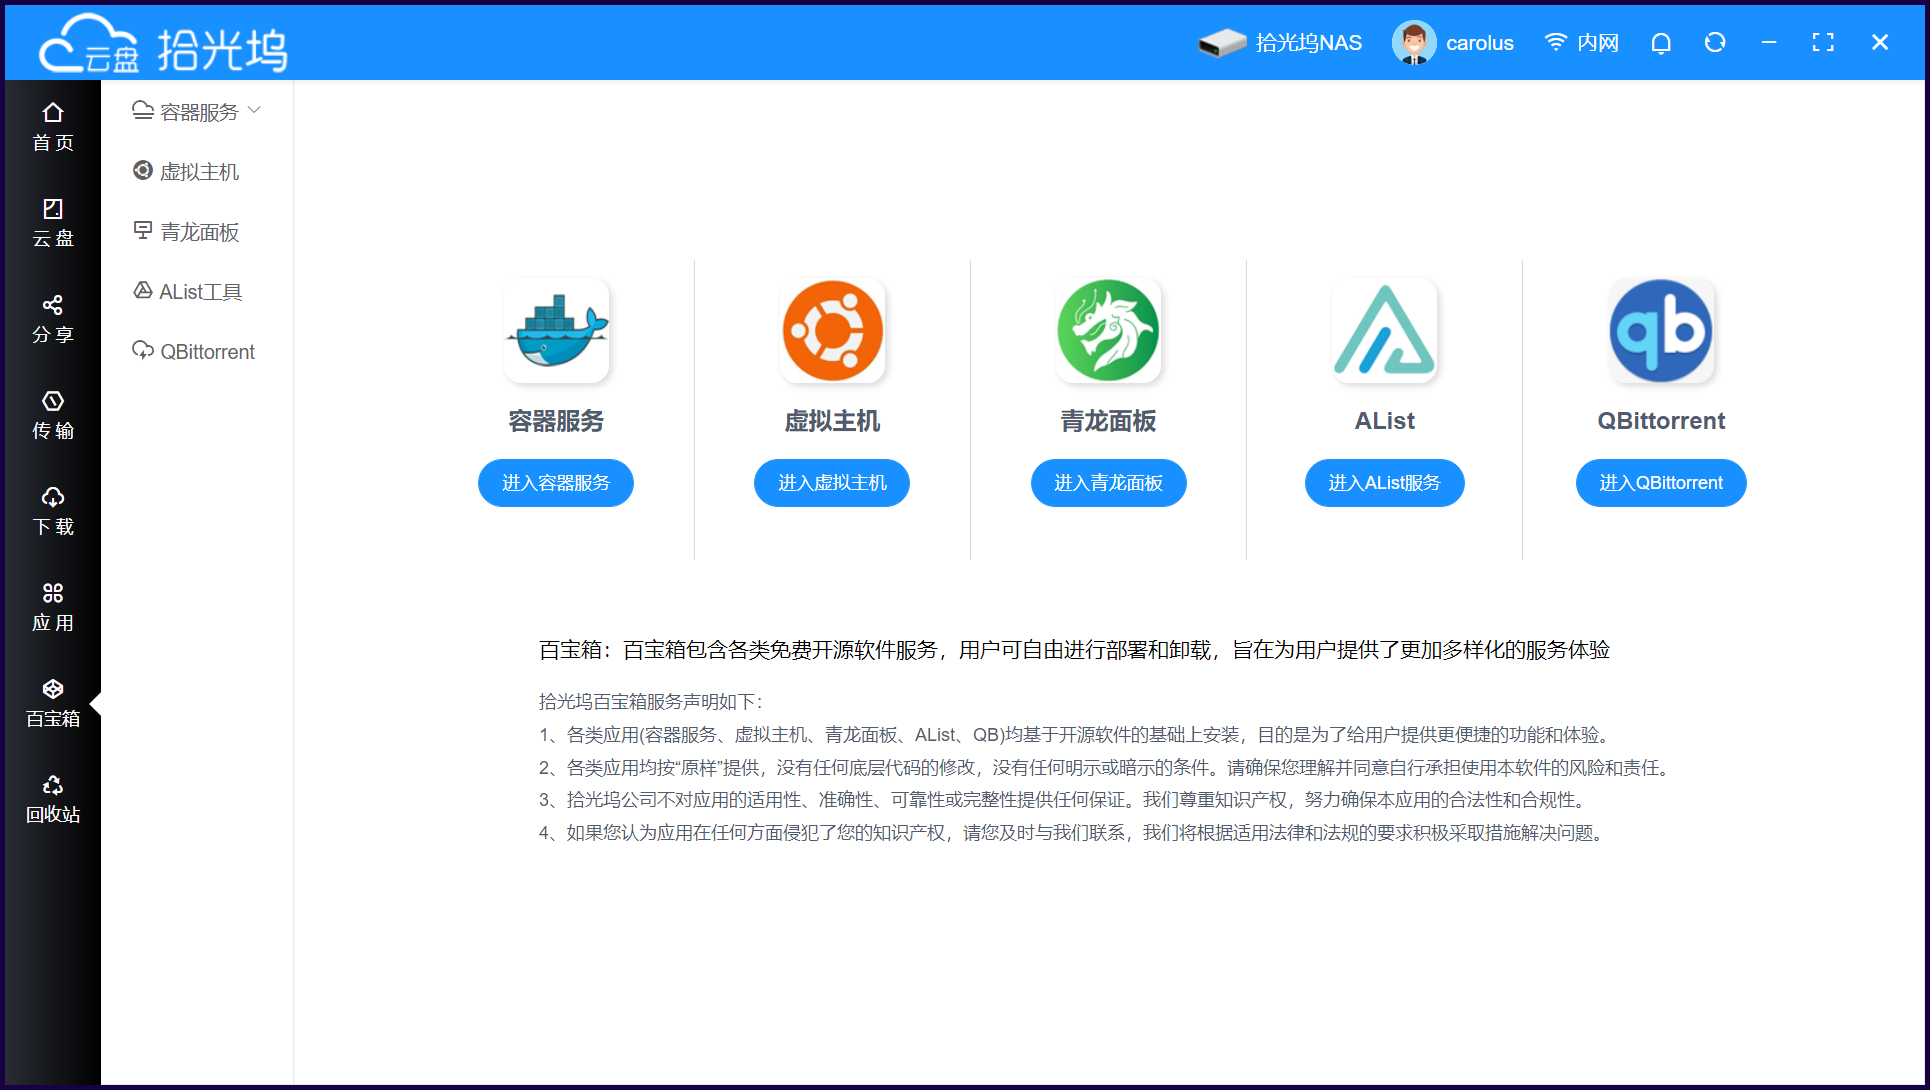
Task: Toggle fullscreen mode icon
Action: (x=1823, y=43)
